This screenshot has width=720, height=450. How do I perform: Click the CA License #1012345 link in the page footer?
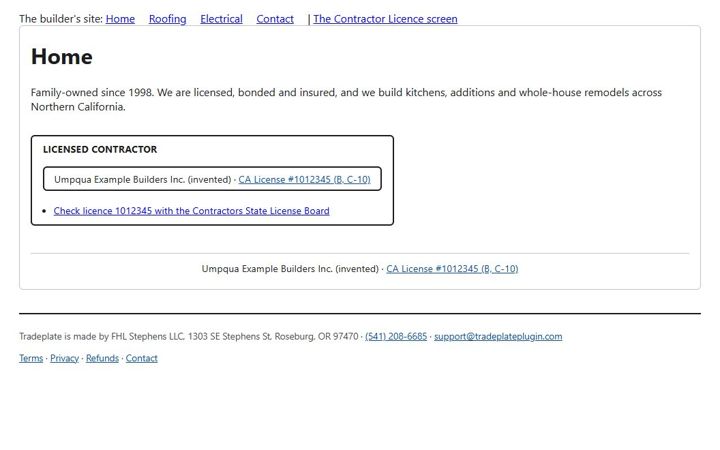[452, 269]
